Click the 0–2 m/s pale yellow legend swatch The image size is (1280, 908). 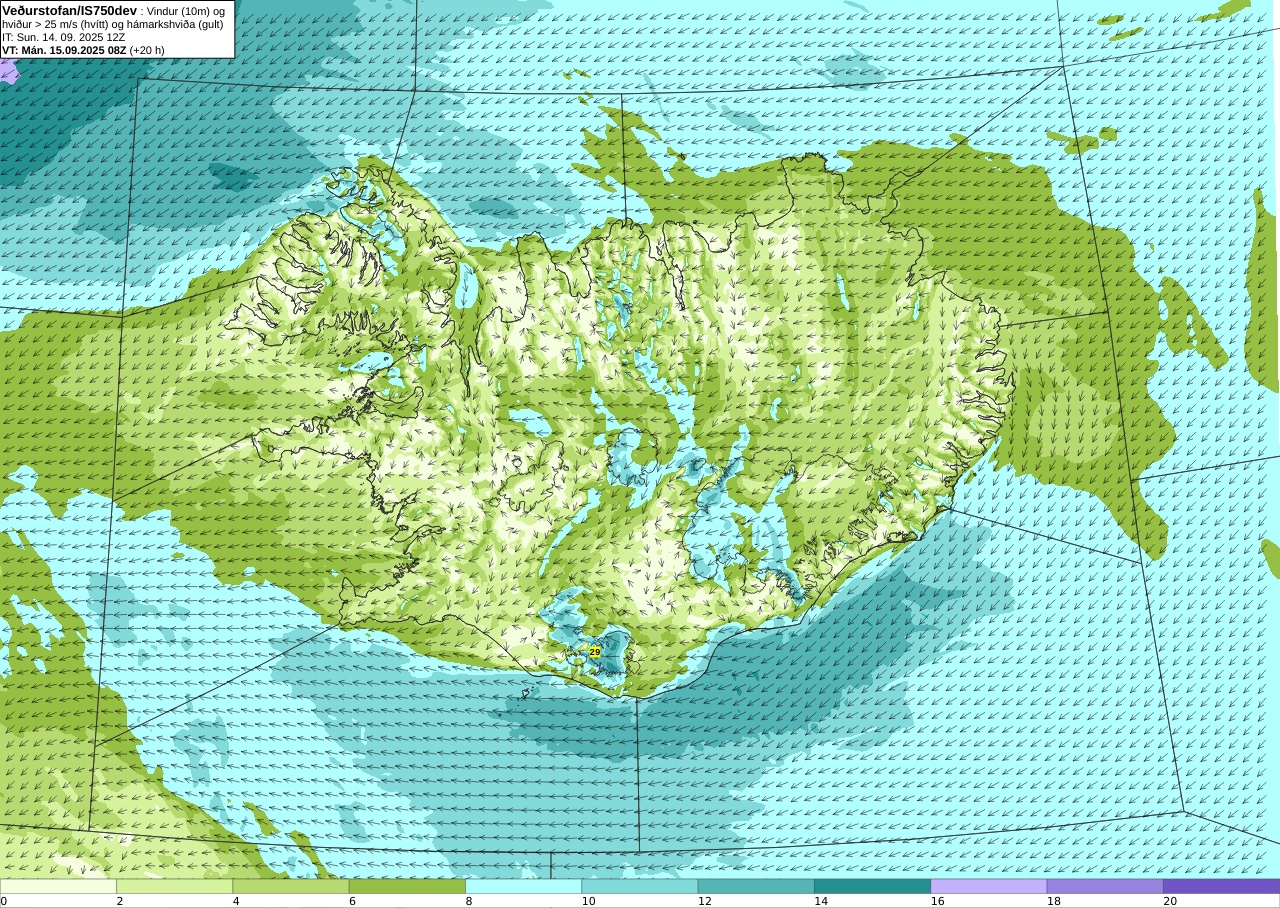[x=58, y=886]
